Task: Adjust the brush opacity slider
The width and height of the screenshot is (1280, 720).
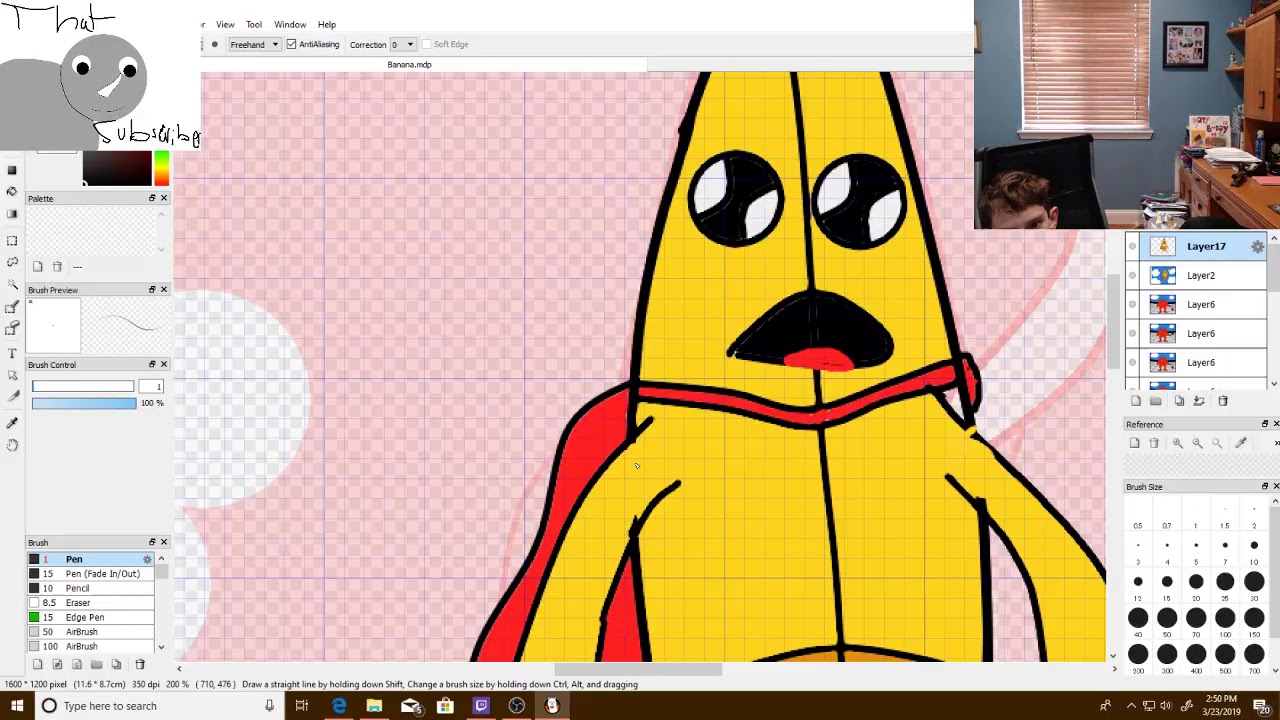Action: [83, 403]
